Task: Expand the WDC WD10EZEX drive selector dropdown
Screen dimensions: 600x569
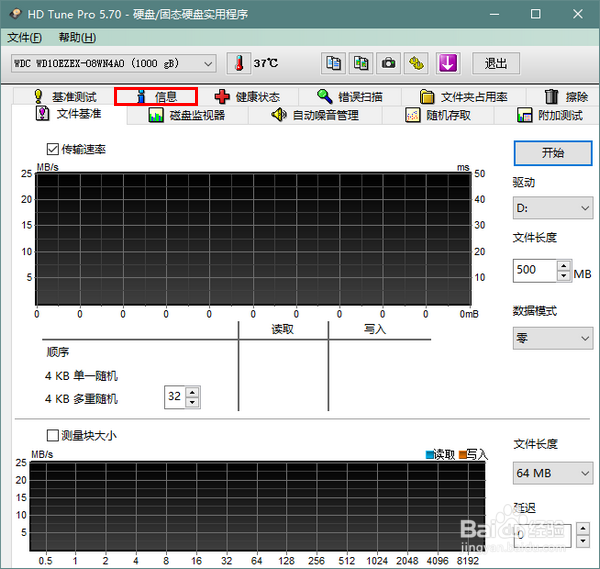Action: [x=114, y=64]
